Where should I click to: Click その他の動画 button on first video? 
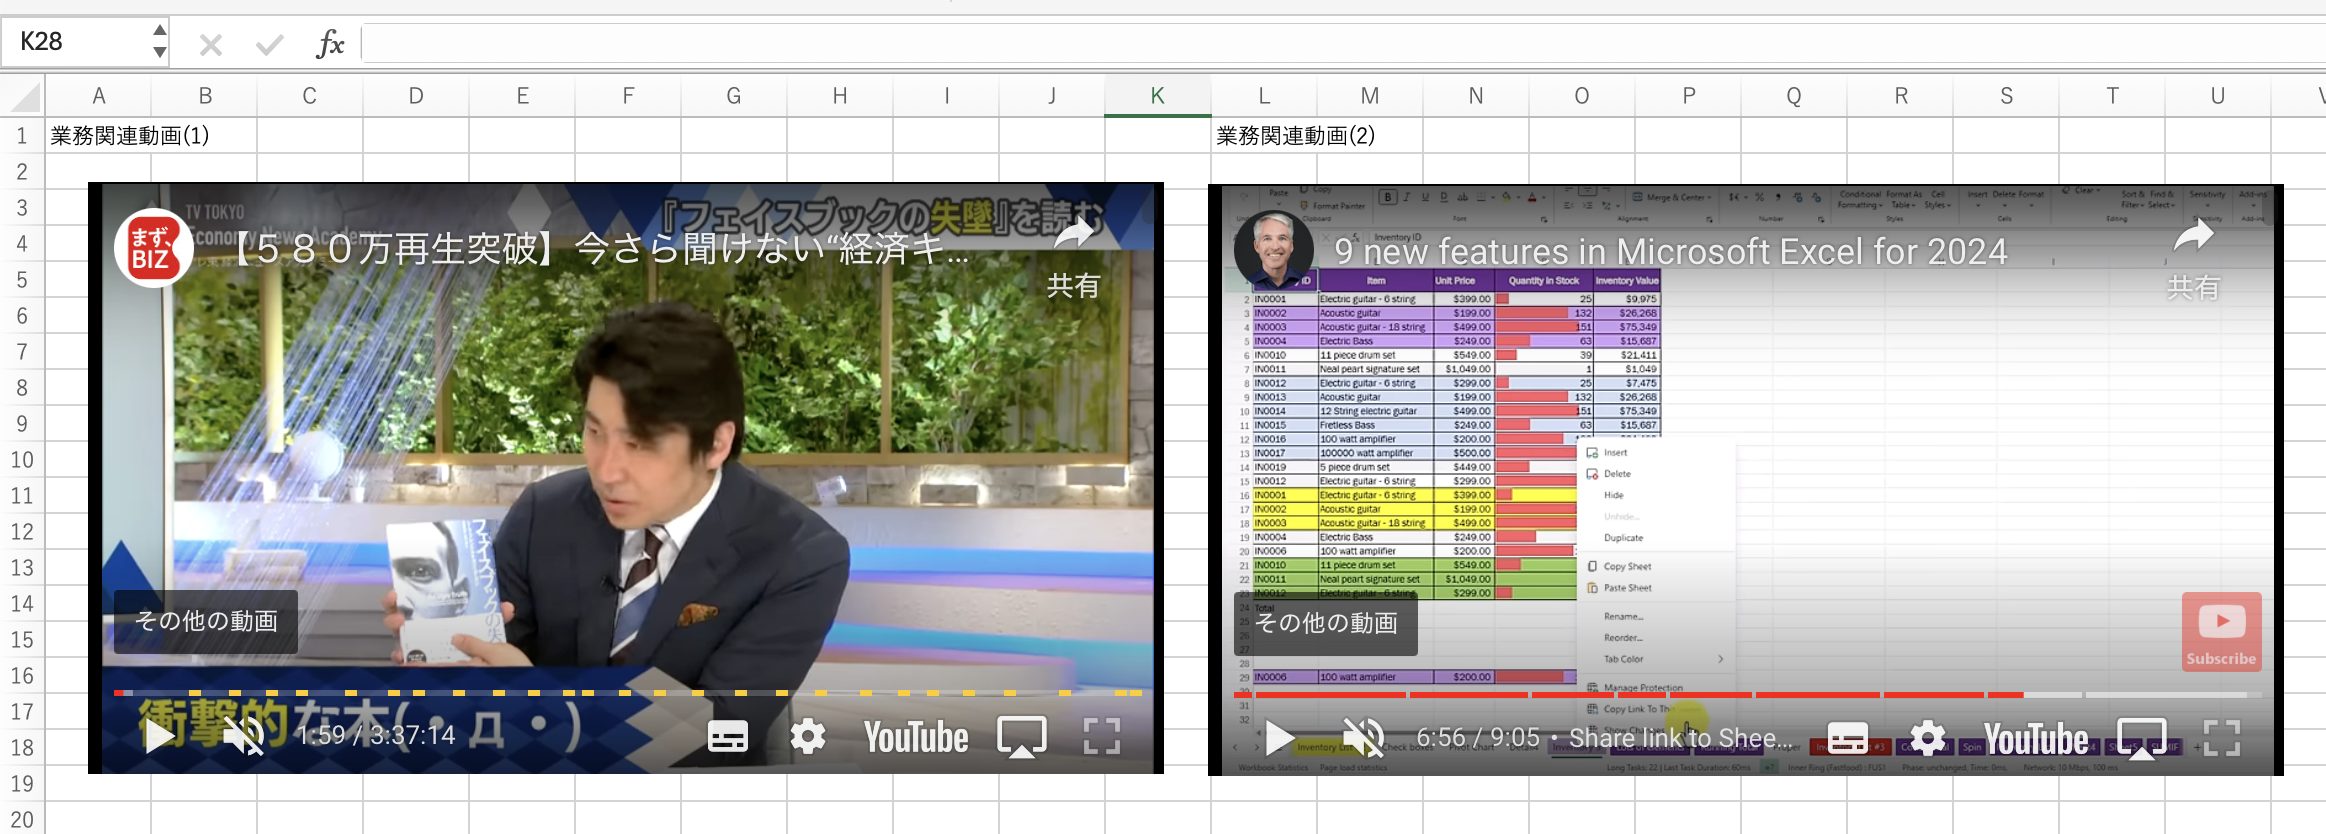(x=206, y=621)
